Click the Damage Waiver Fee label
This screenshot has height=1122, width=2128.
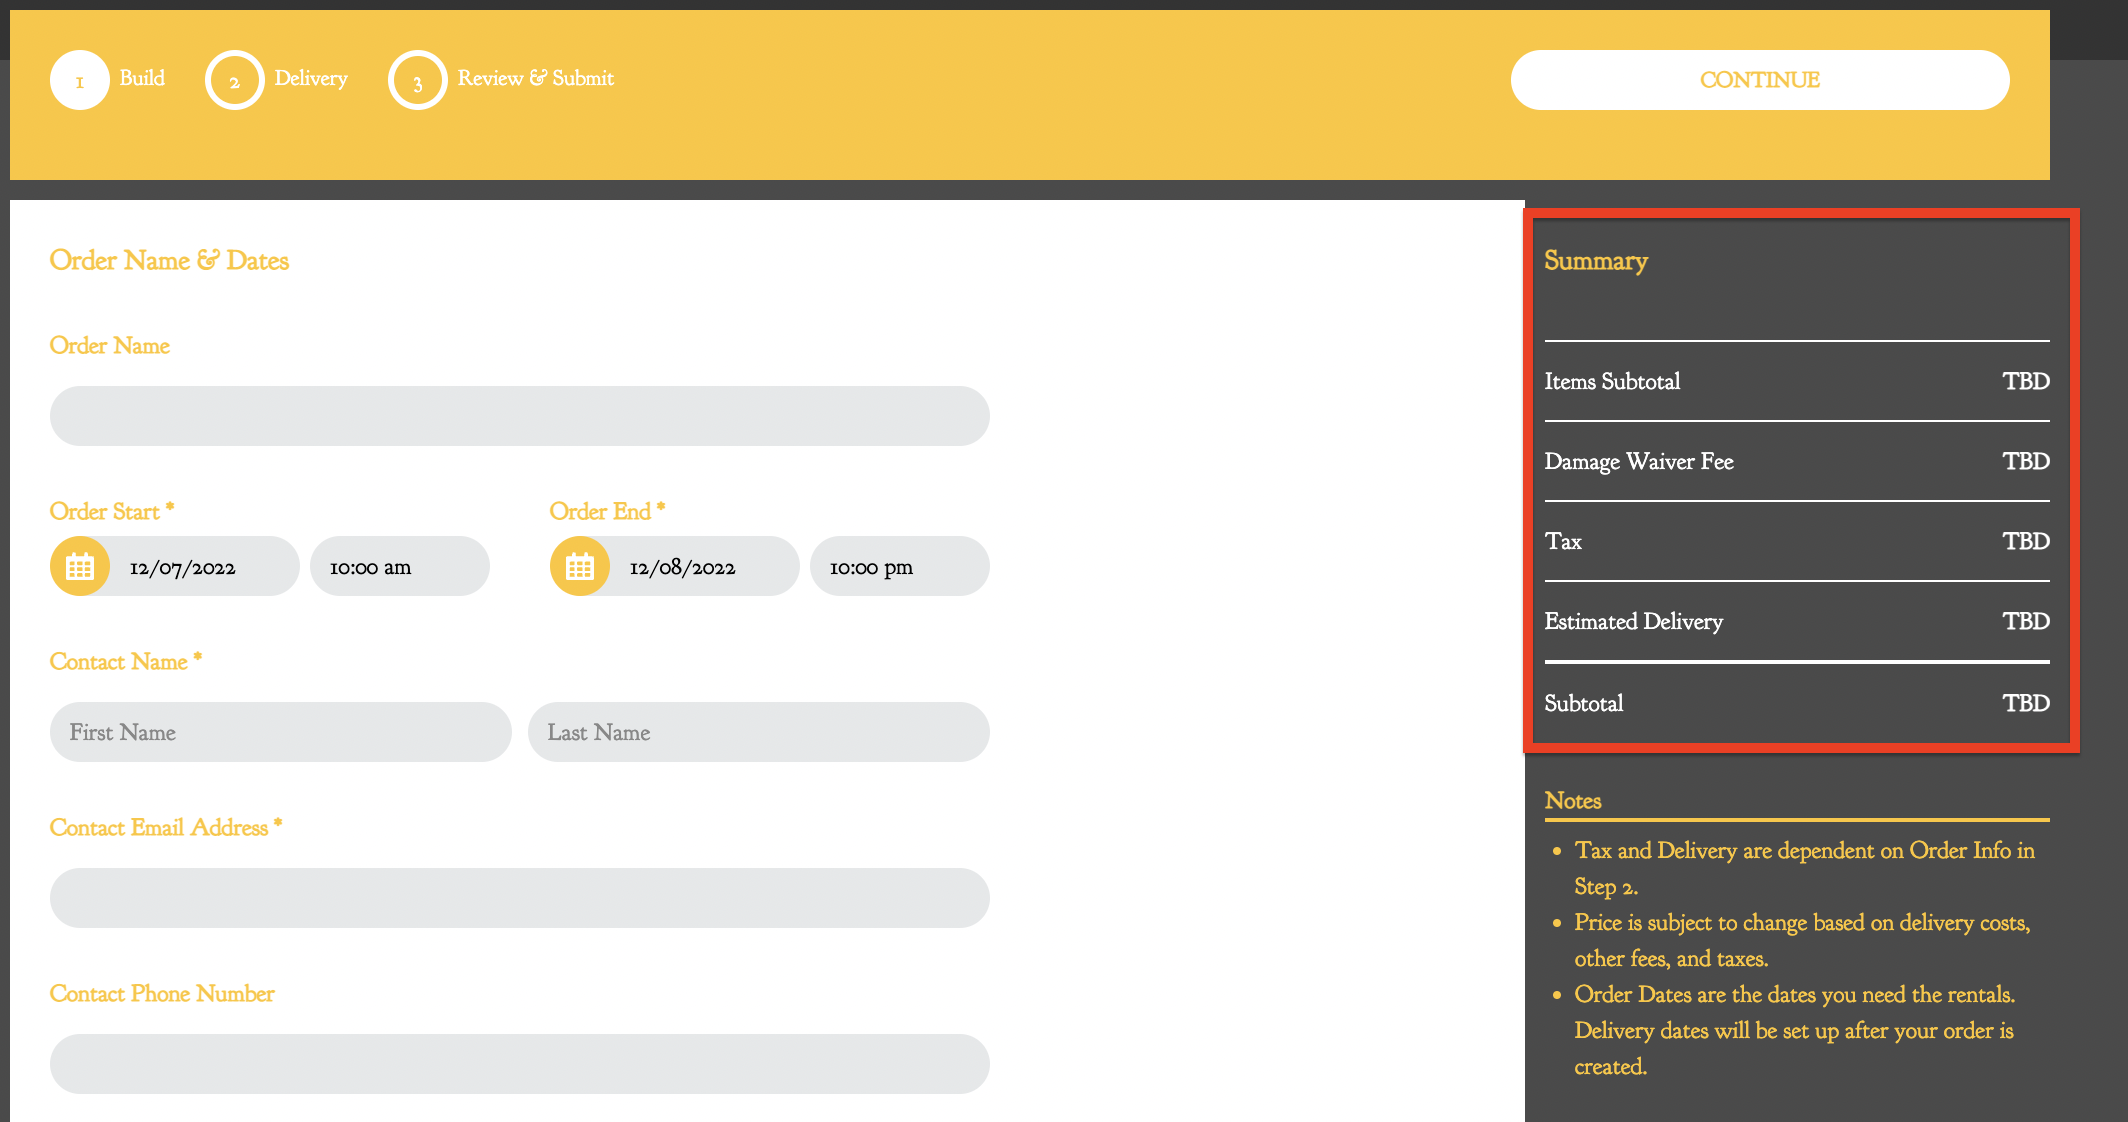(1639, 461)
